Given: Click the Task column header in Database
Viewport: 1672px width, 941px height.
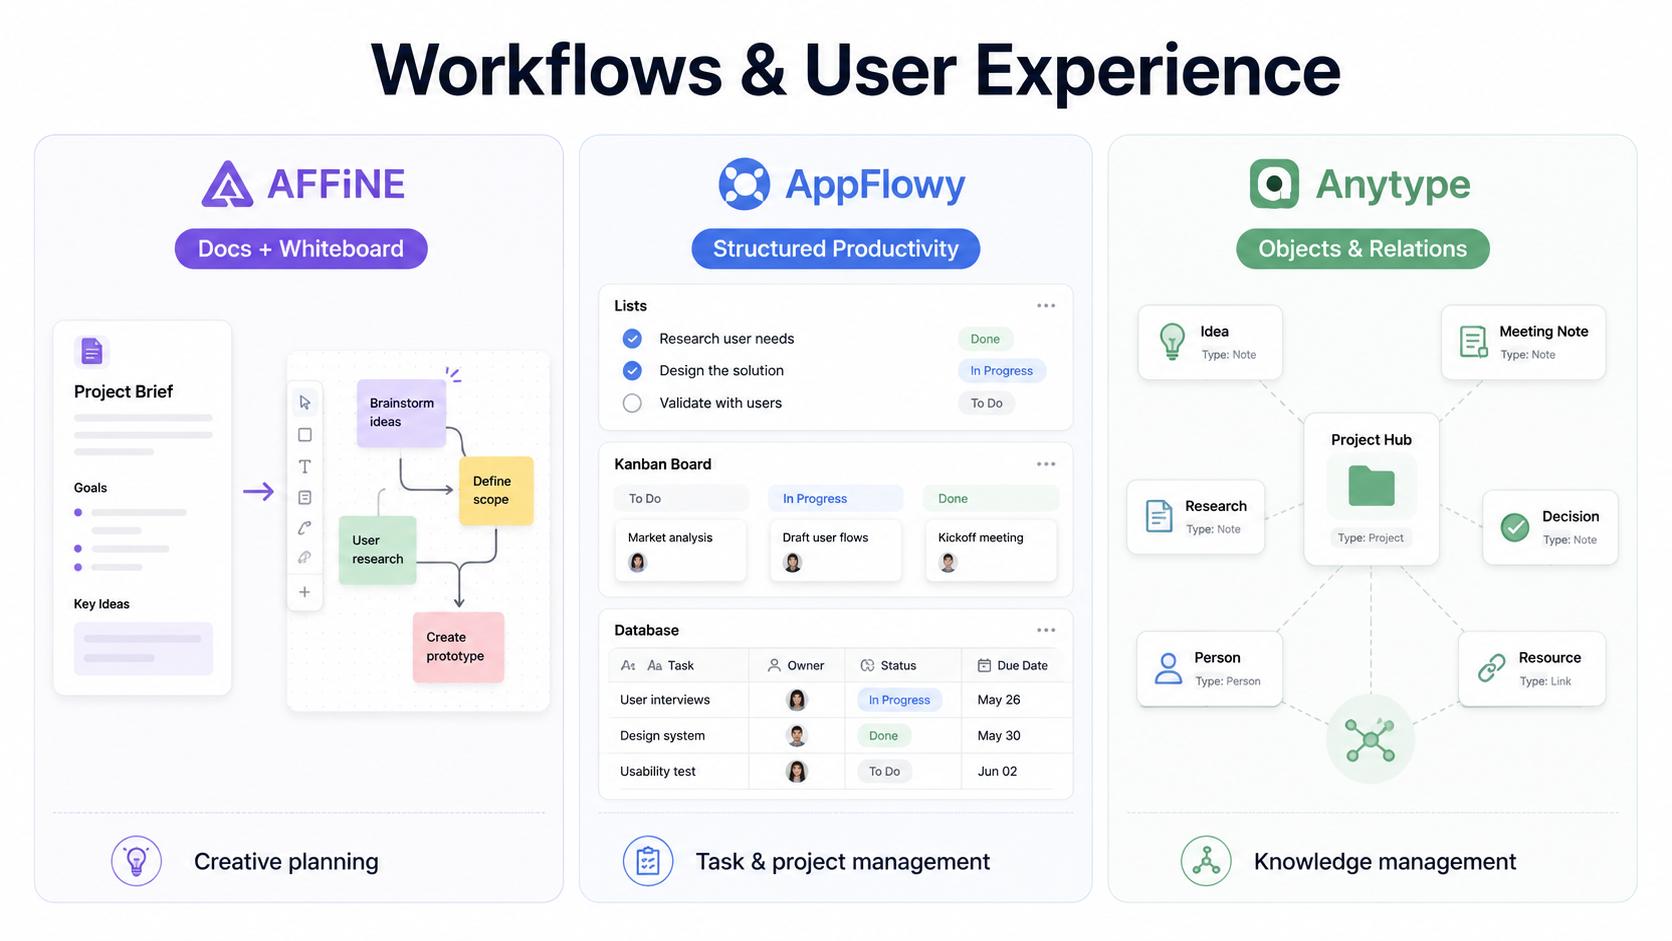Looking at the screenshot, I should (678, 665).
